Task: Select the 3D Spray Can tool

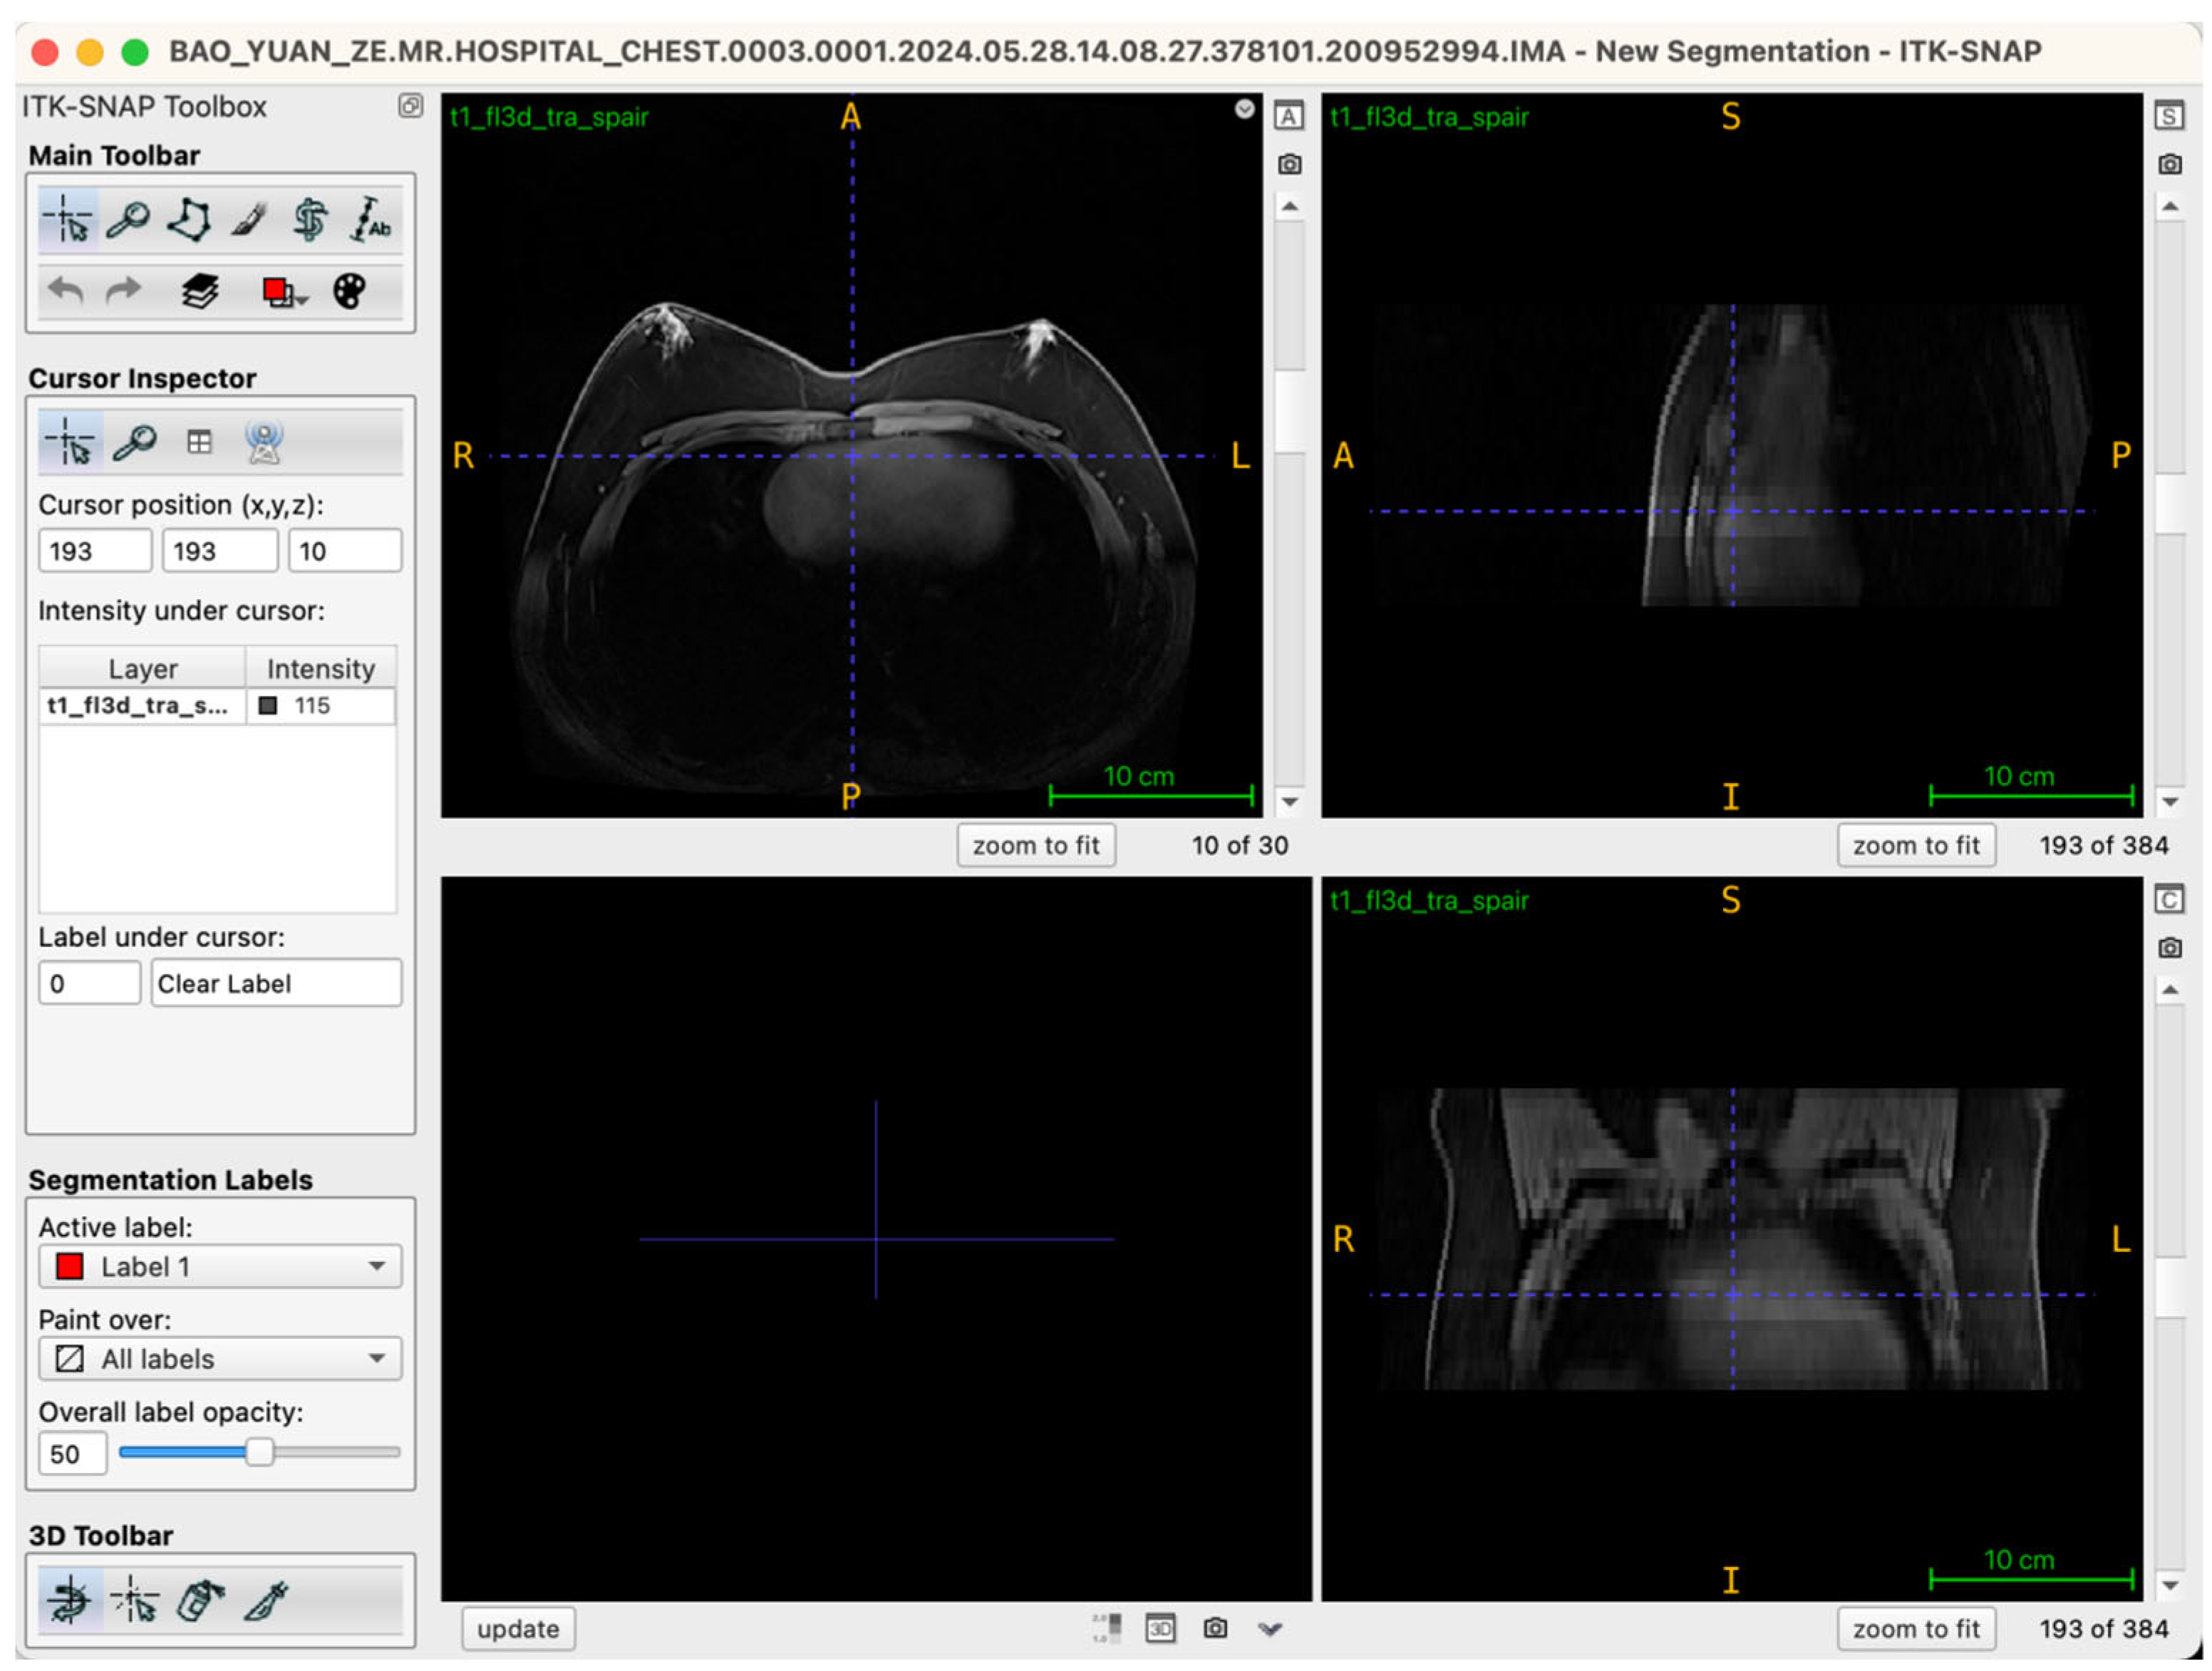Action: tap(200, 1600)
